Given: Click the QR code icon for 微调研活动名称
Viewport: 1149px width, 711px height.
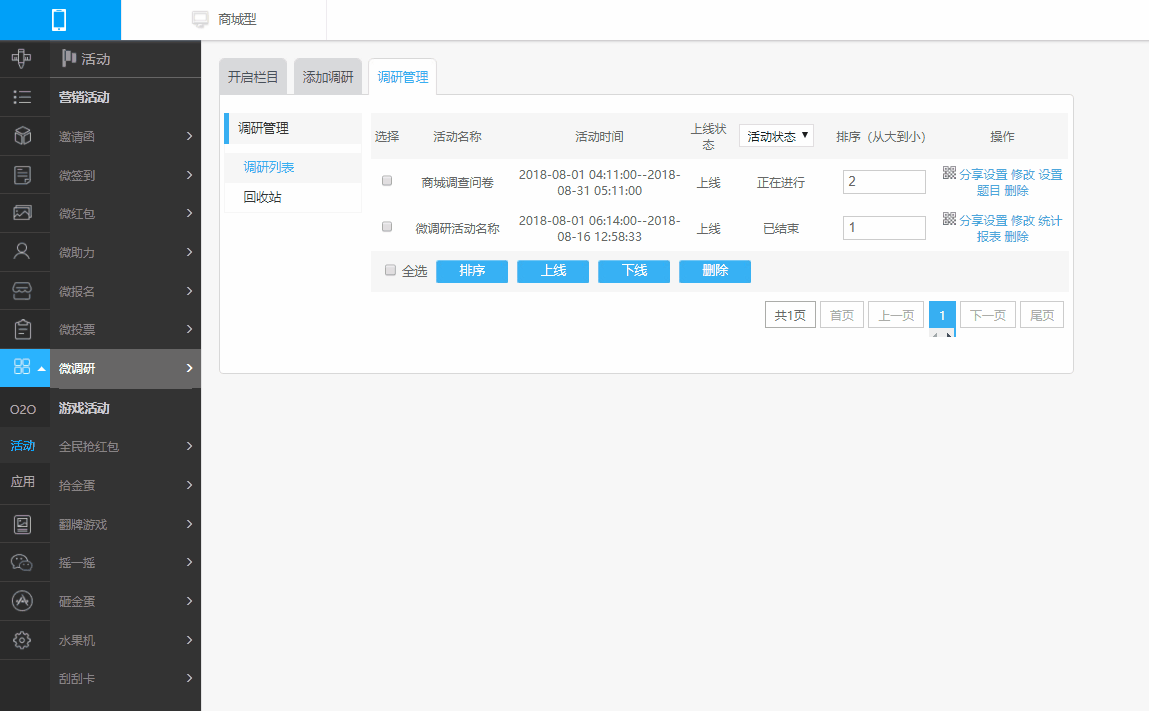Looking at the screenshot, I should pyautogui.click(x=949, y=220).
